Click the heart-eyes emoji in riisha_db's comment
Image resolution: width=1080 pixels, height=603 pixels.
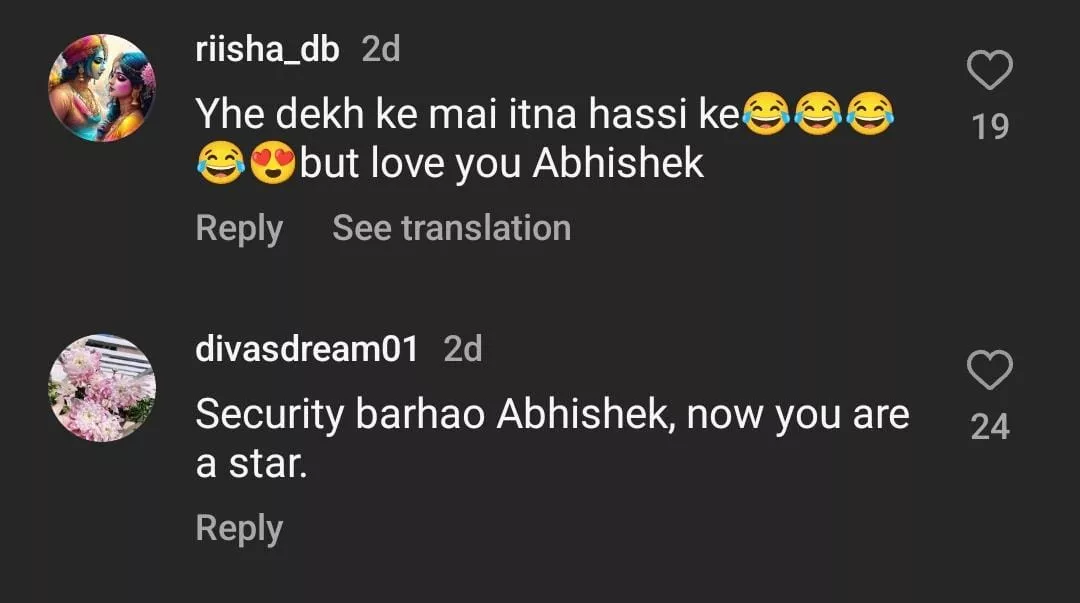pos(272,164)
